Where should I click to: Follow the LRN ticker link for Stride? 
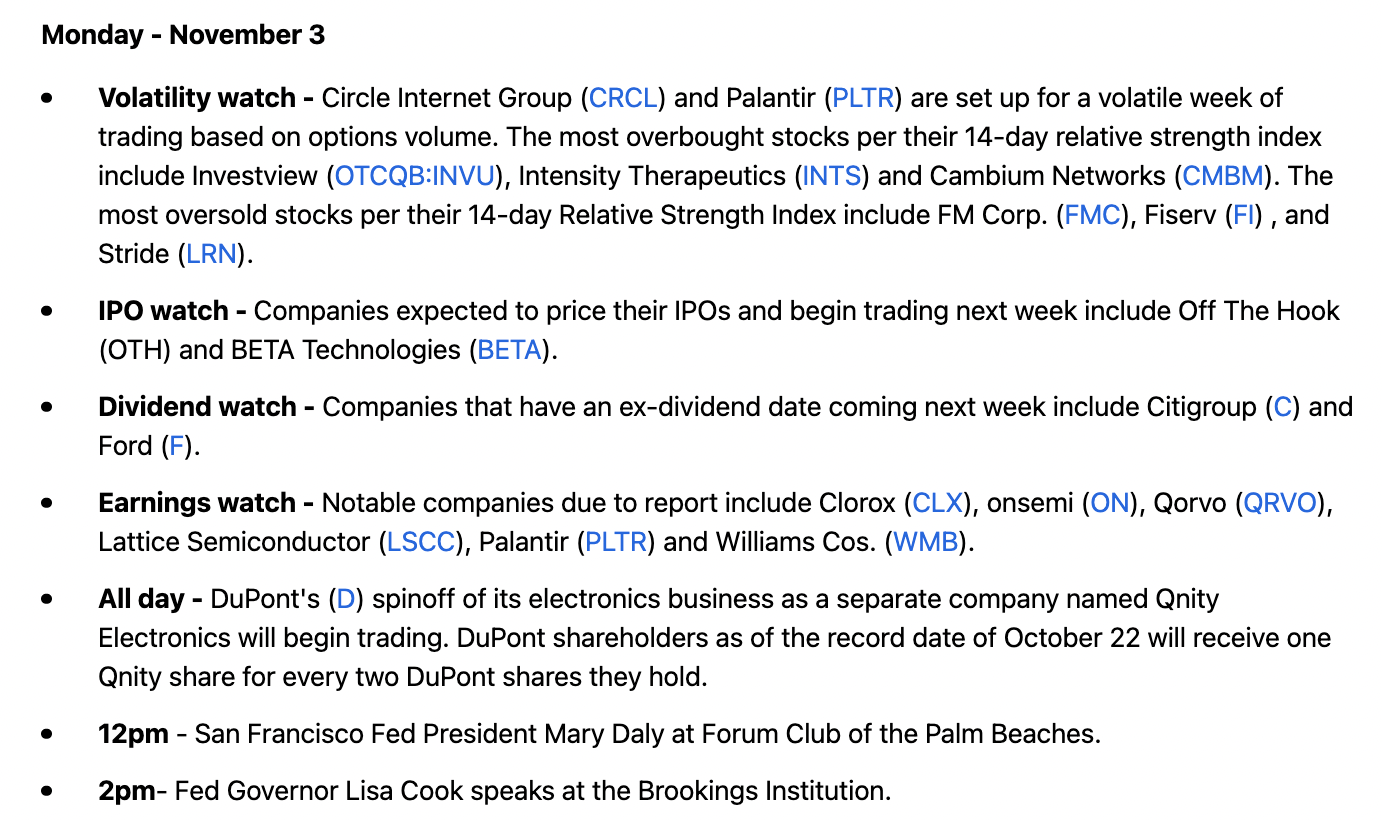[x=212, y=254]
